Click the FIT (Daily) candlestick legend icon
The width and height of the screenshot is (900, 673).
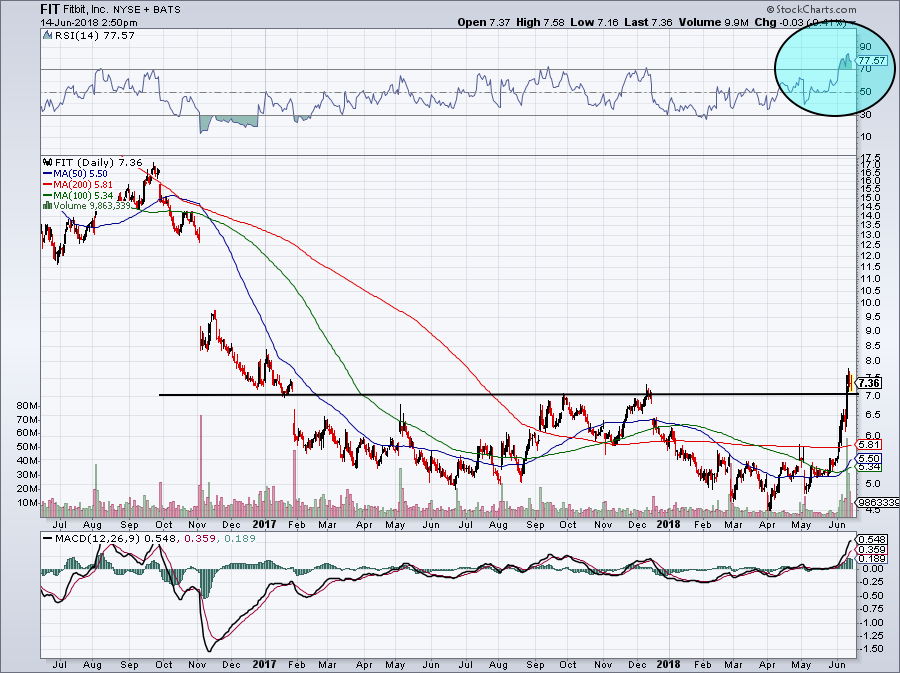(45, 162)
